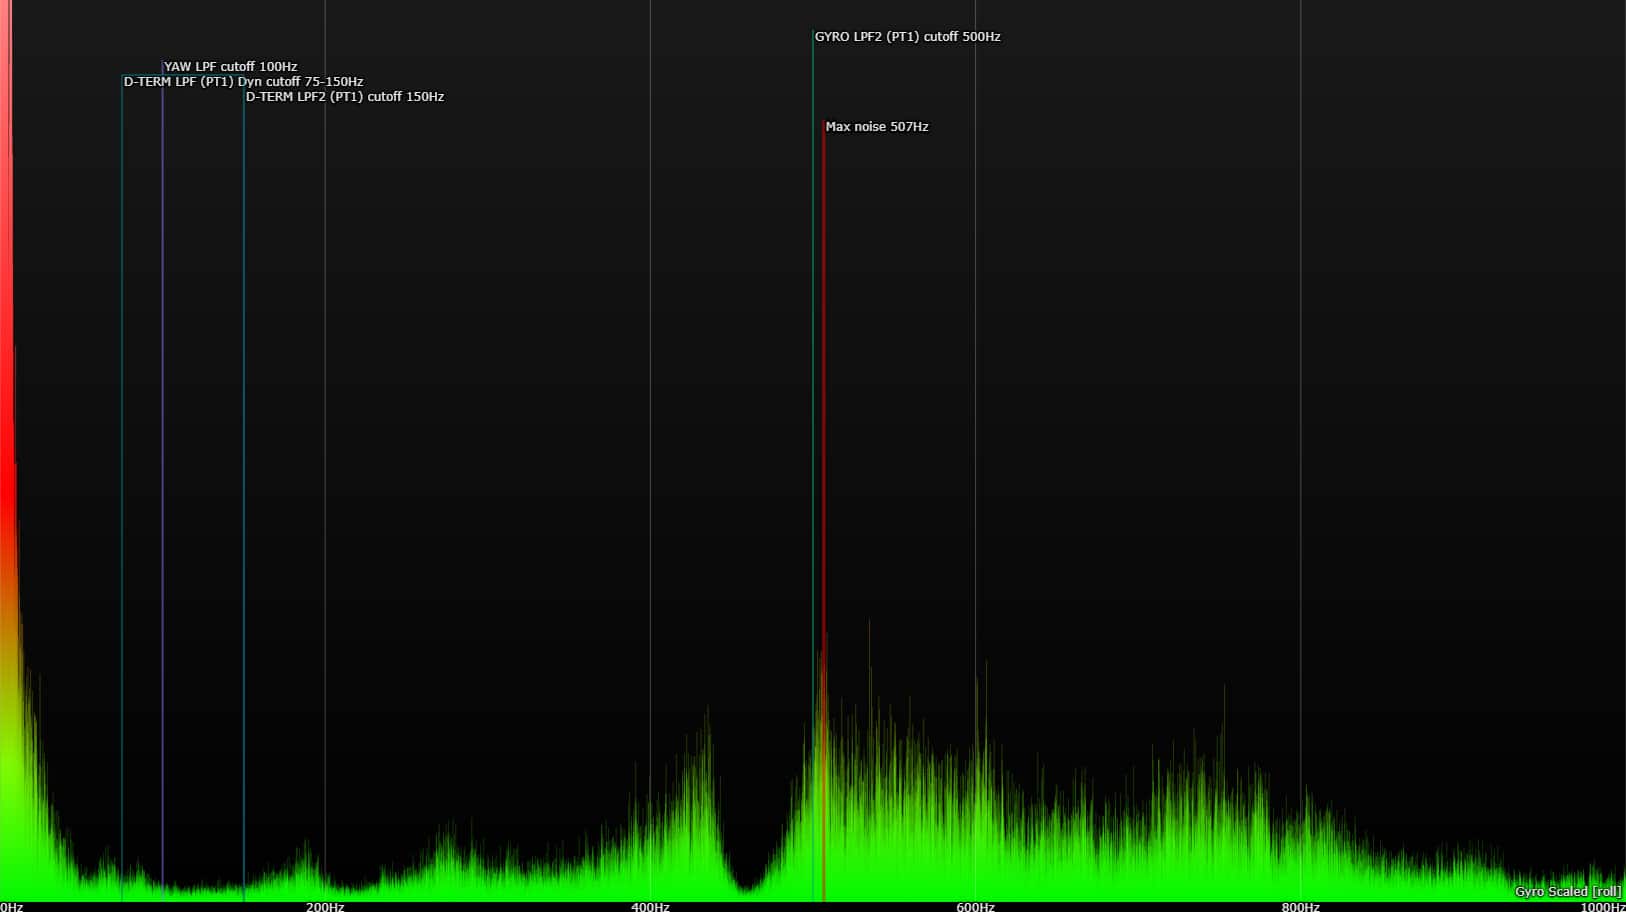Click the YAW LPF cutoff 100Hz label
Viewport: 1626px width, 912px height.
(230, 67)
